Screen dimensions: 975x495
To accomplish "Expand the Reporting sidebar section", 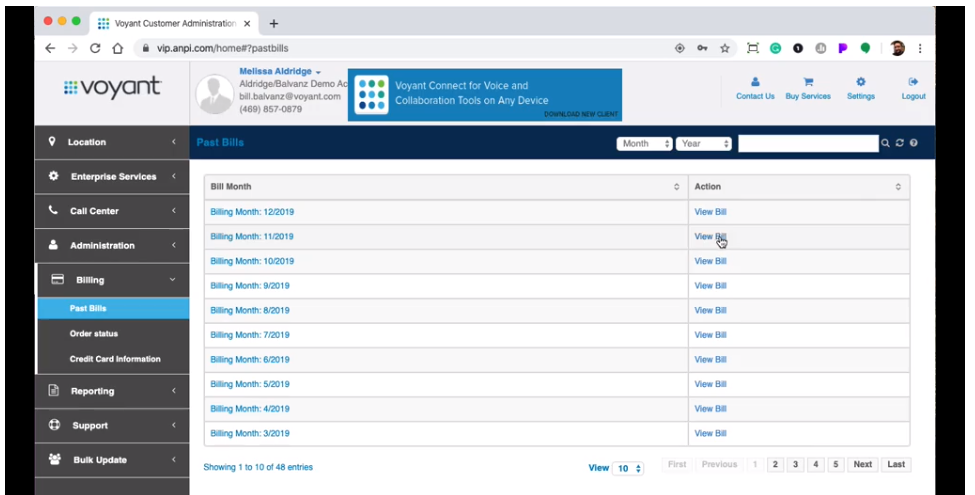I will coord(111,391).
